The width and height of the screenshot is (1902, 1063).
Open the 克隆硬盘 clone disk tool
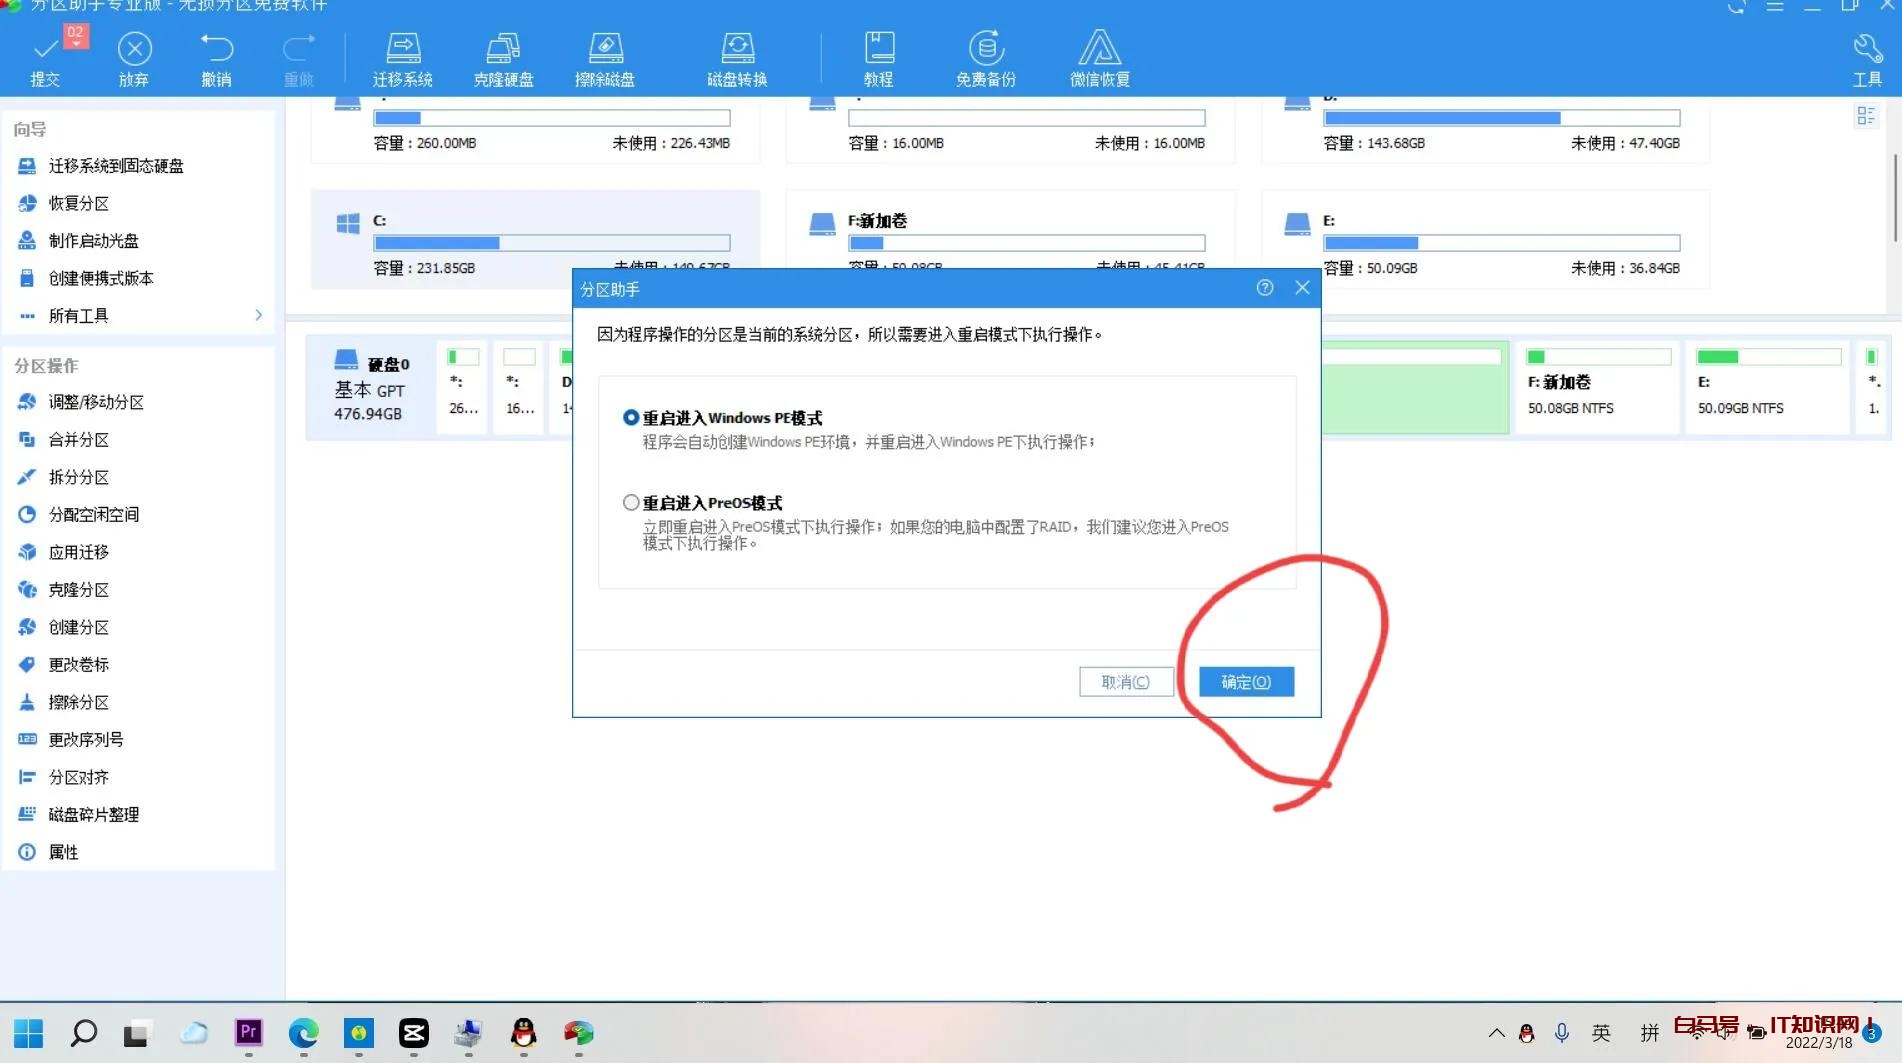click(x=503, y=59)
